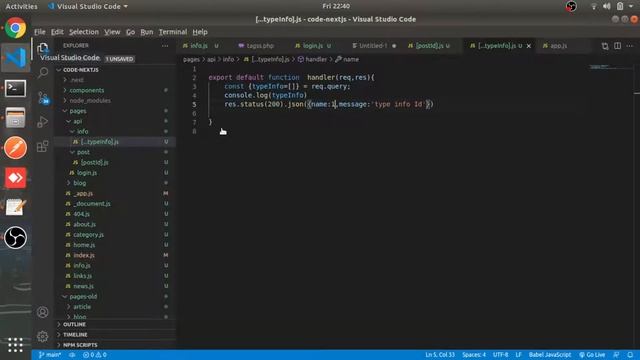640x360 pixels.
Task: Open the Files app in the dock
Action: (16, 118)
